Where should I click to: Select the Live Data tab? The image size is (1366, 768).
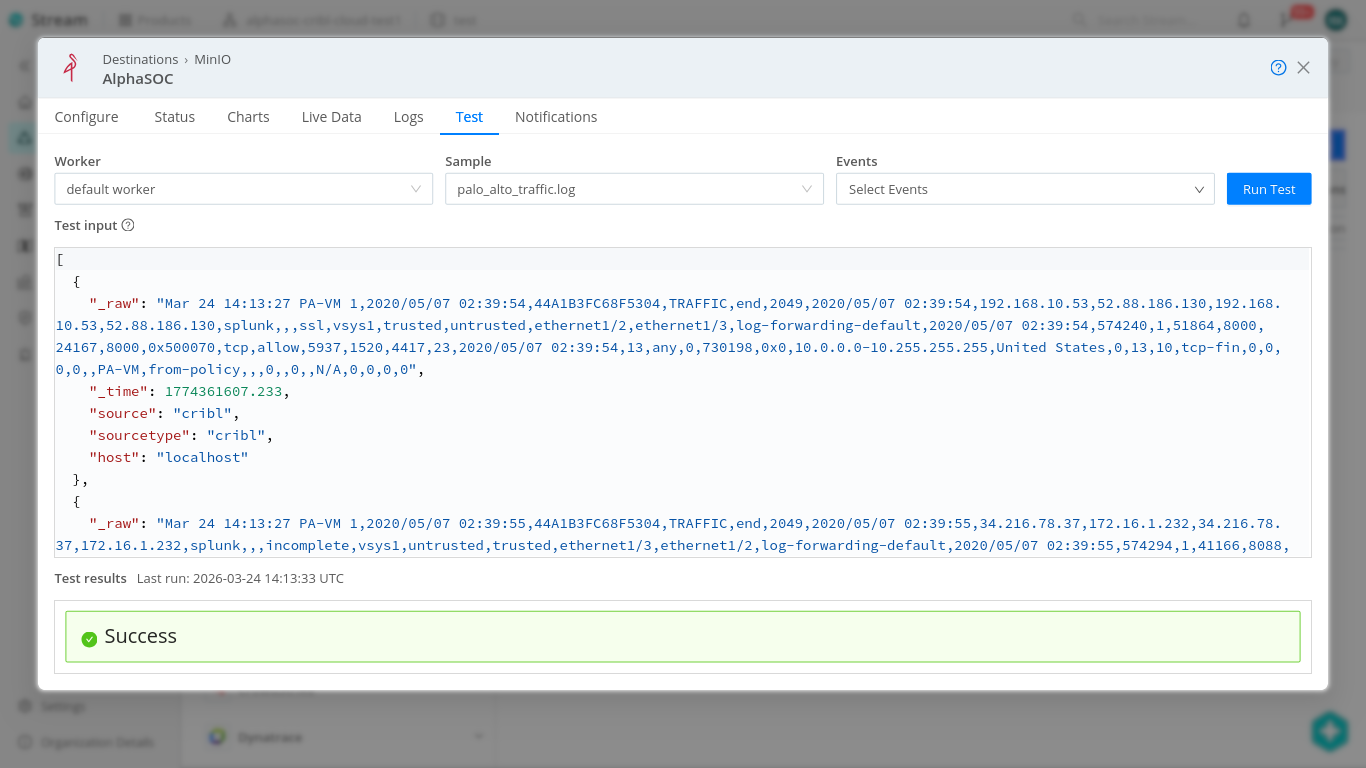(x=331, y=117)
